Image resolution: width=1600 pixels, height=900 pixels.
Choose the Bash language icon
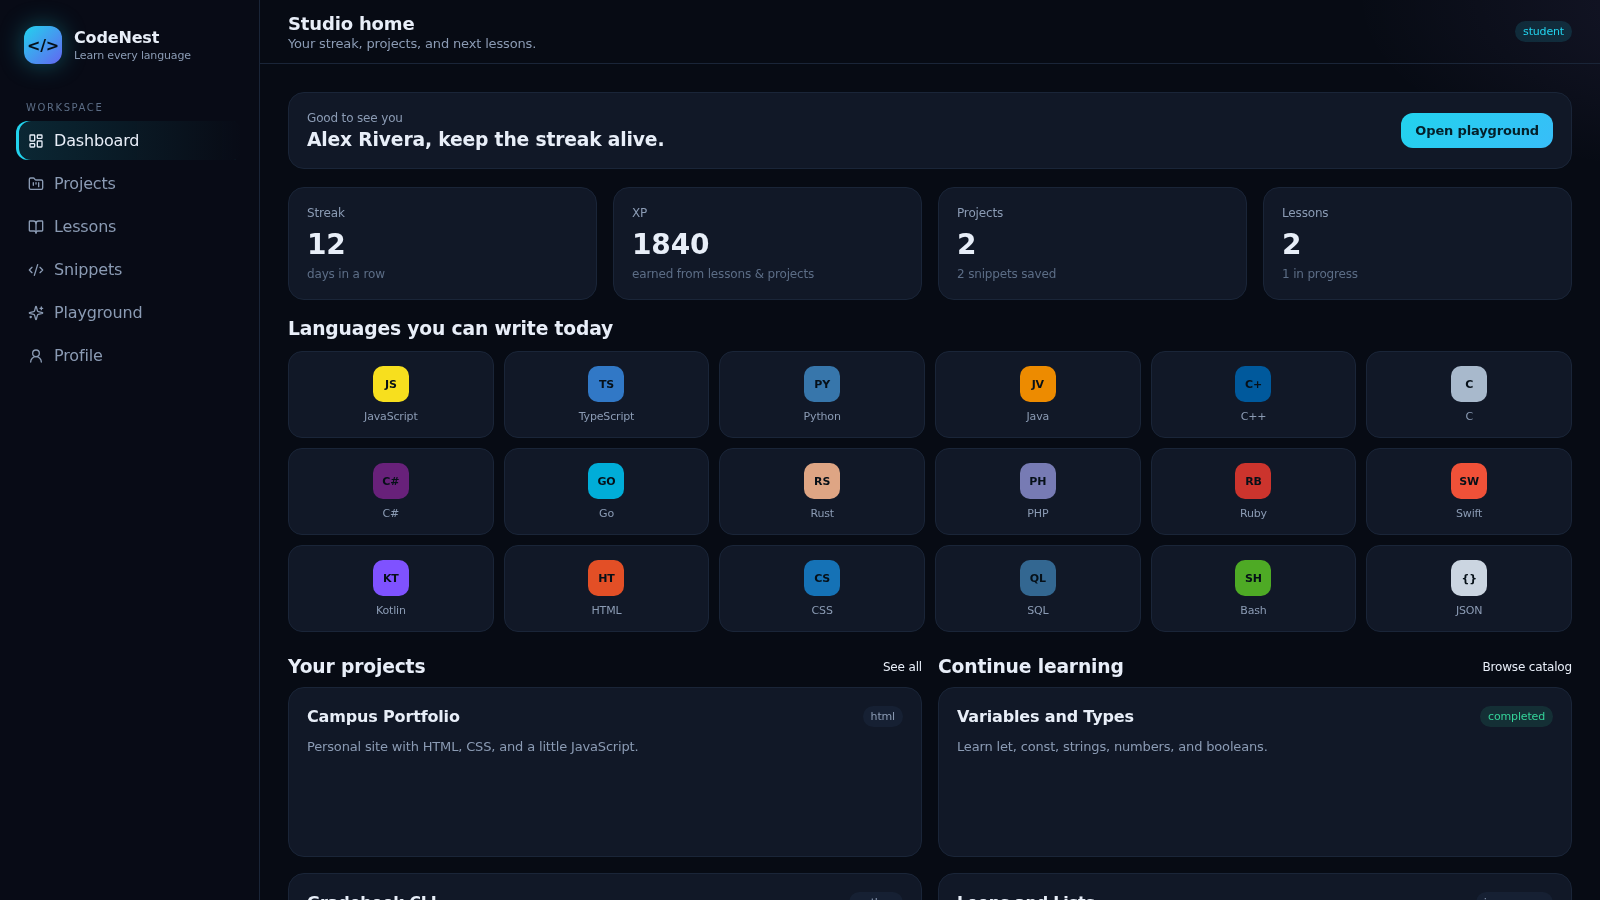pyautogui.click(x=1253, y=578)
